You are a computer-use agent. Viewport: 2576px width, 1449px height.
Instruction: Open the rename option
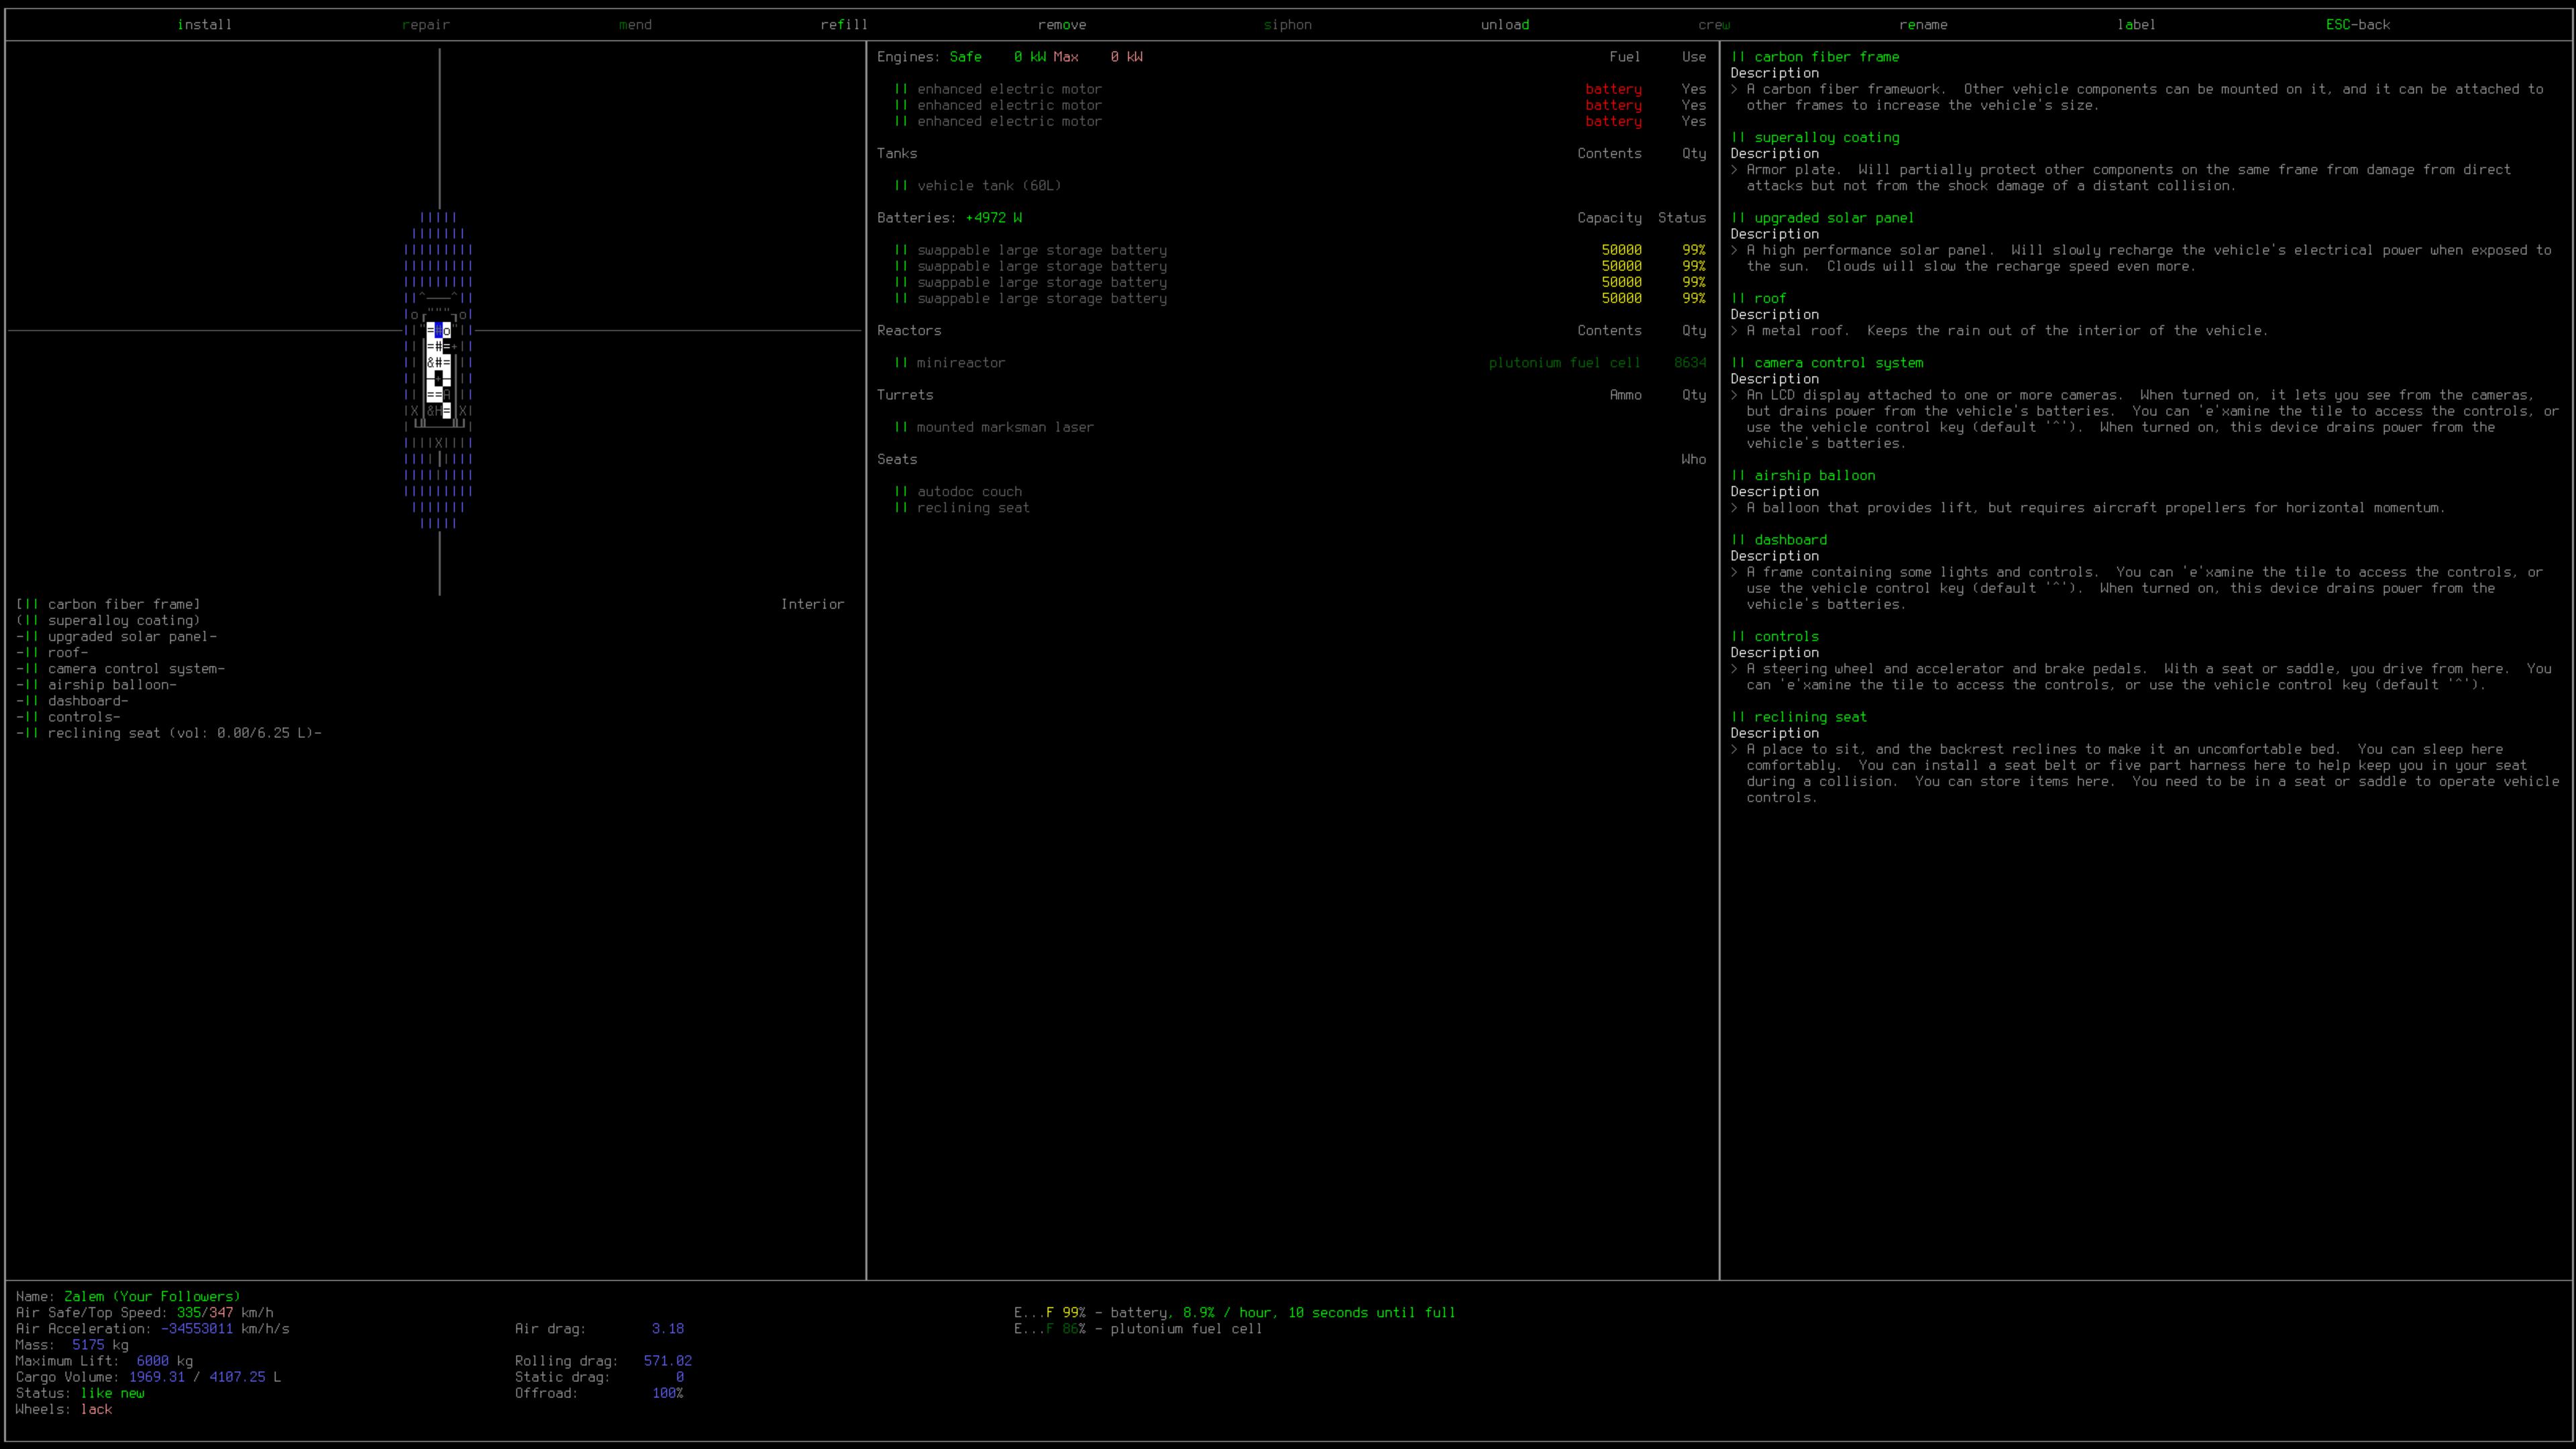click(1922, 24)
